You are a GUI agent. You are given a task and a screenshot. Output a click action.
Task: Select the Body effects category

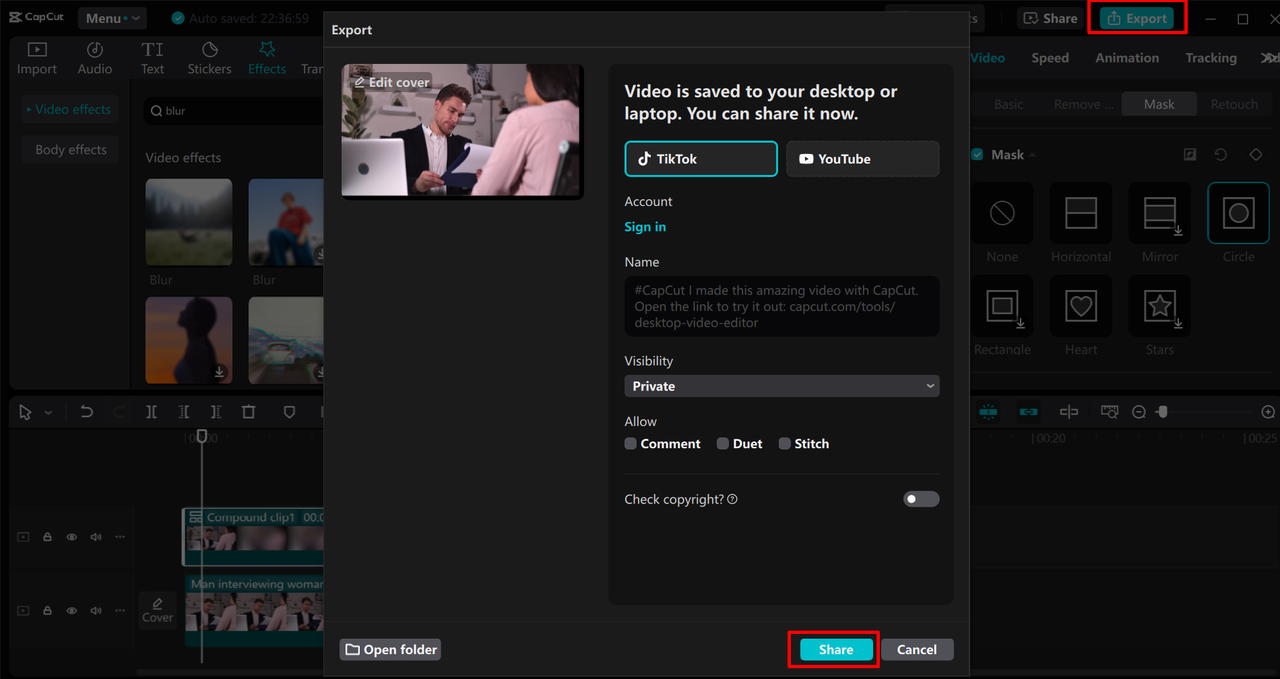click(x=70, y=150)
